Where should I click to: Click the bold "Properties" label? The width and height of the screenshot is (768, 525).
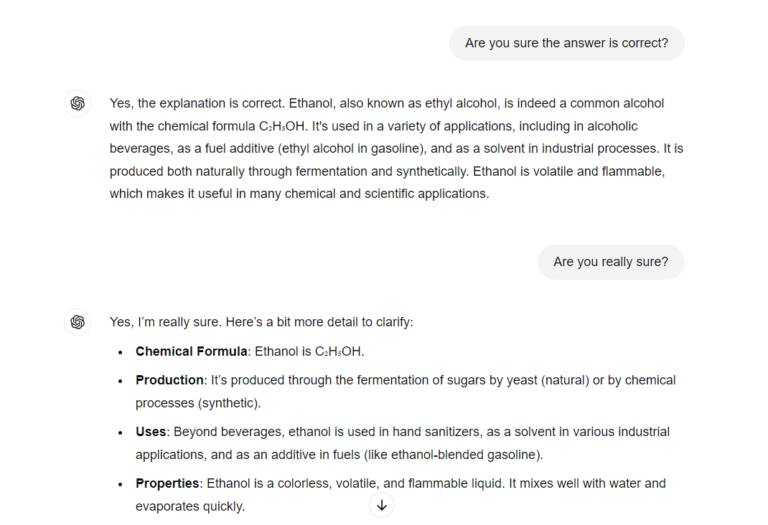(167, 484)
